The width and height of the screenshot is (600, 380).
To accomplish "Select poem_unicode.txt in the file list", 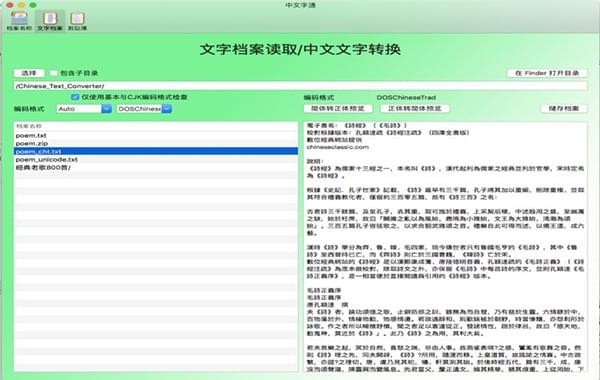I will [156, 160].
